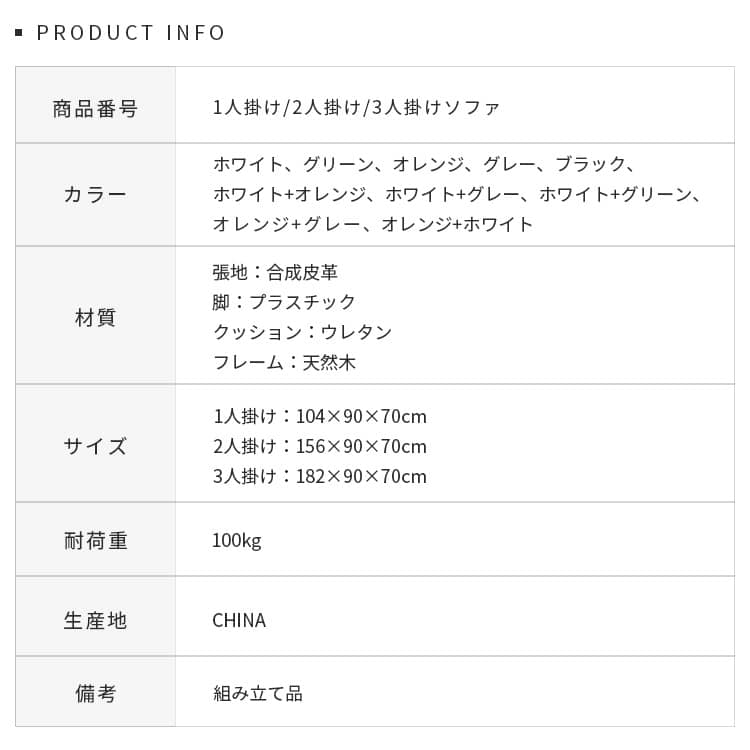This screenshot has width=750, height=750.
Task: Click the フレーム：天然木 text
Action: tap(284, 362)
